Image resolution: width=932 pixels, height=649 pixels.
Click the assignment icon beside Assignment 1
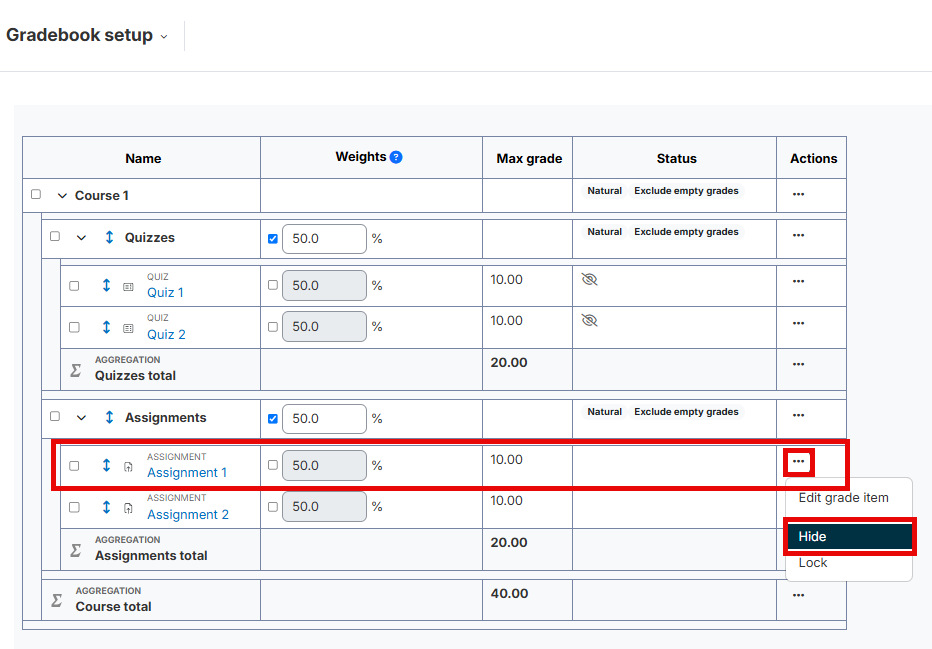(x=128, y=467)
